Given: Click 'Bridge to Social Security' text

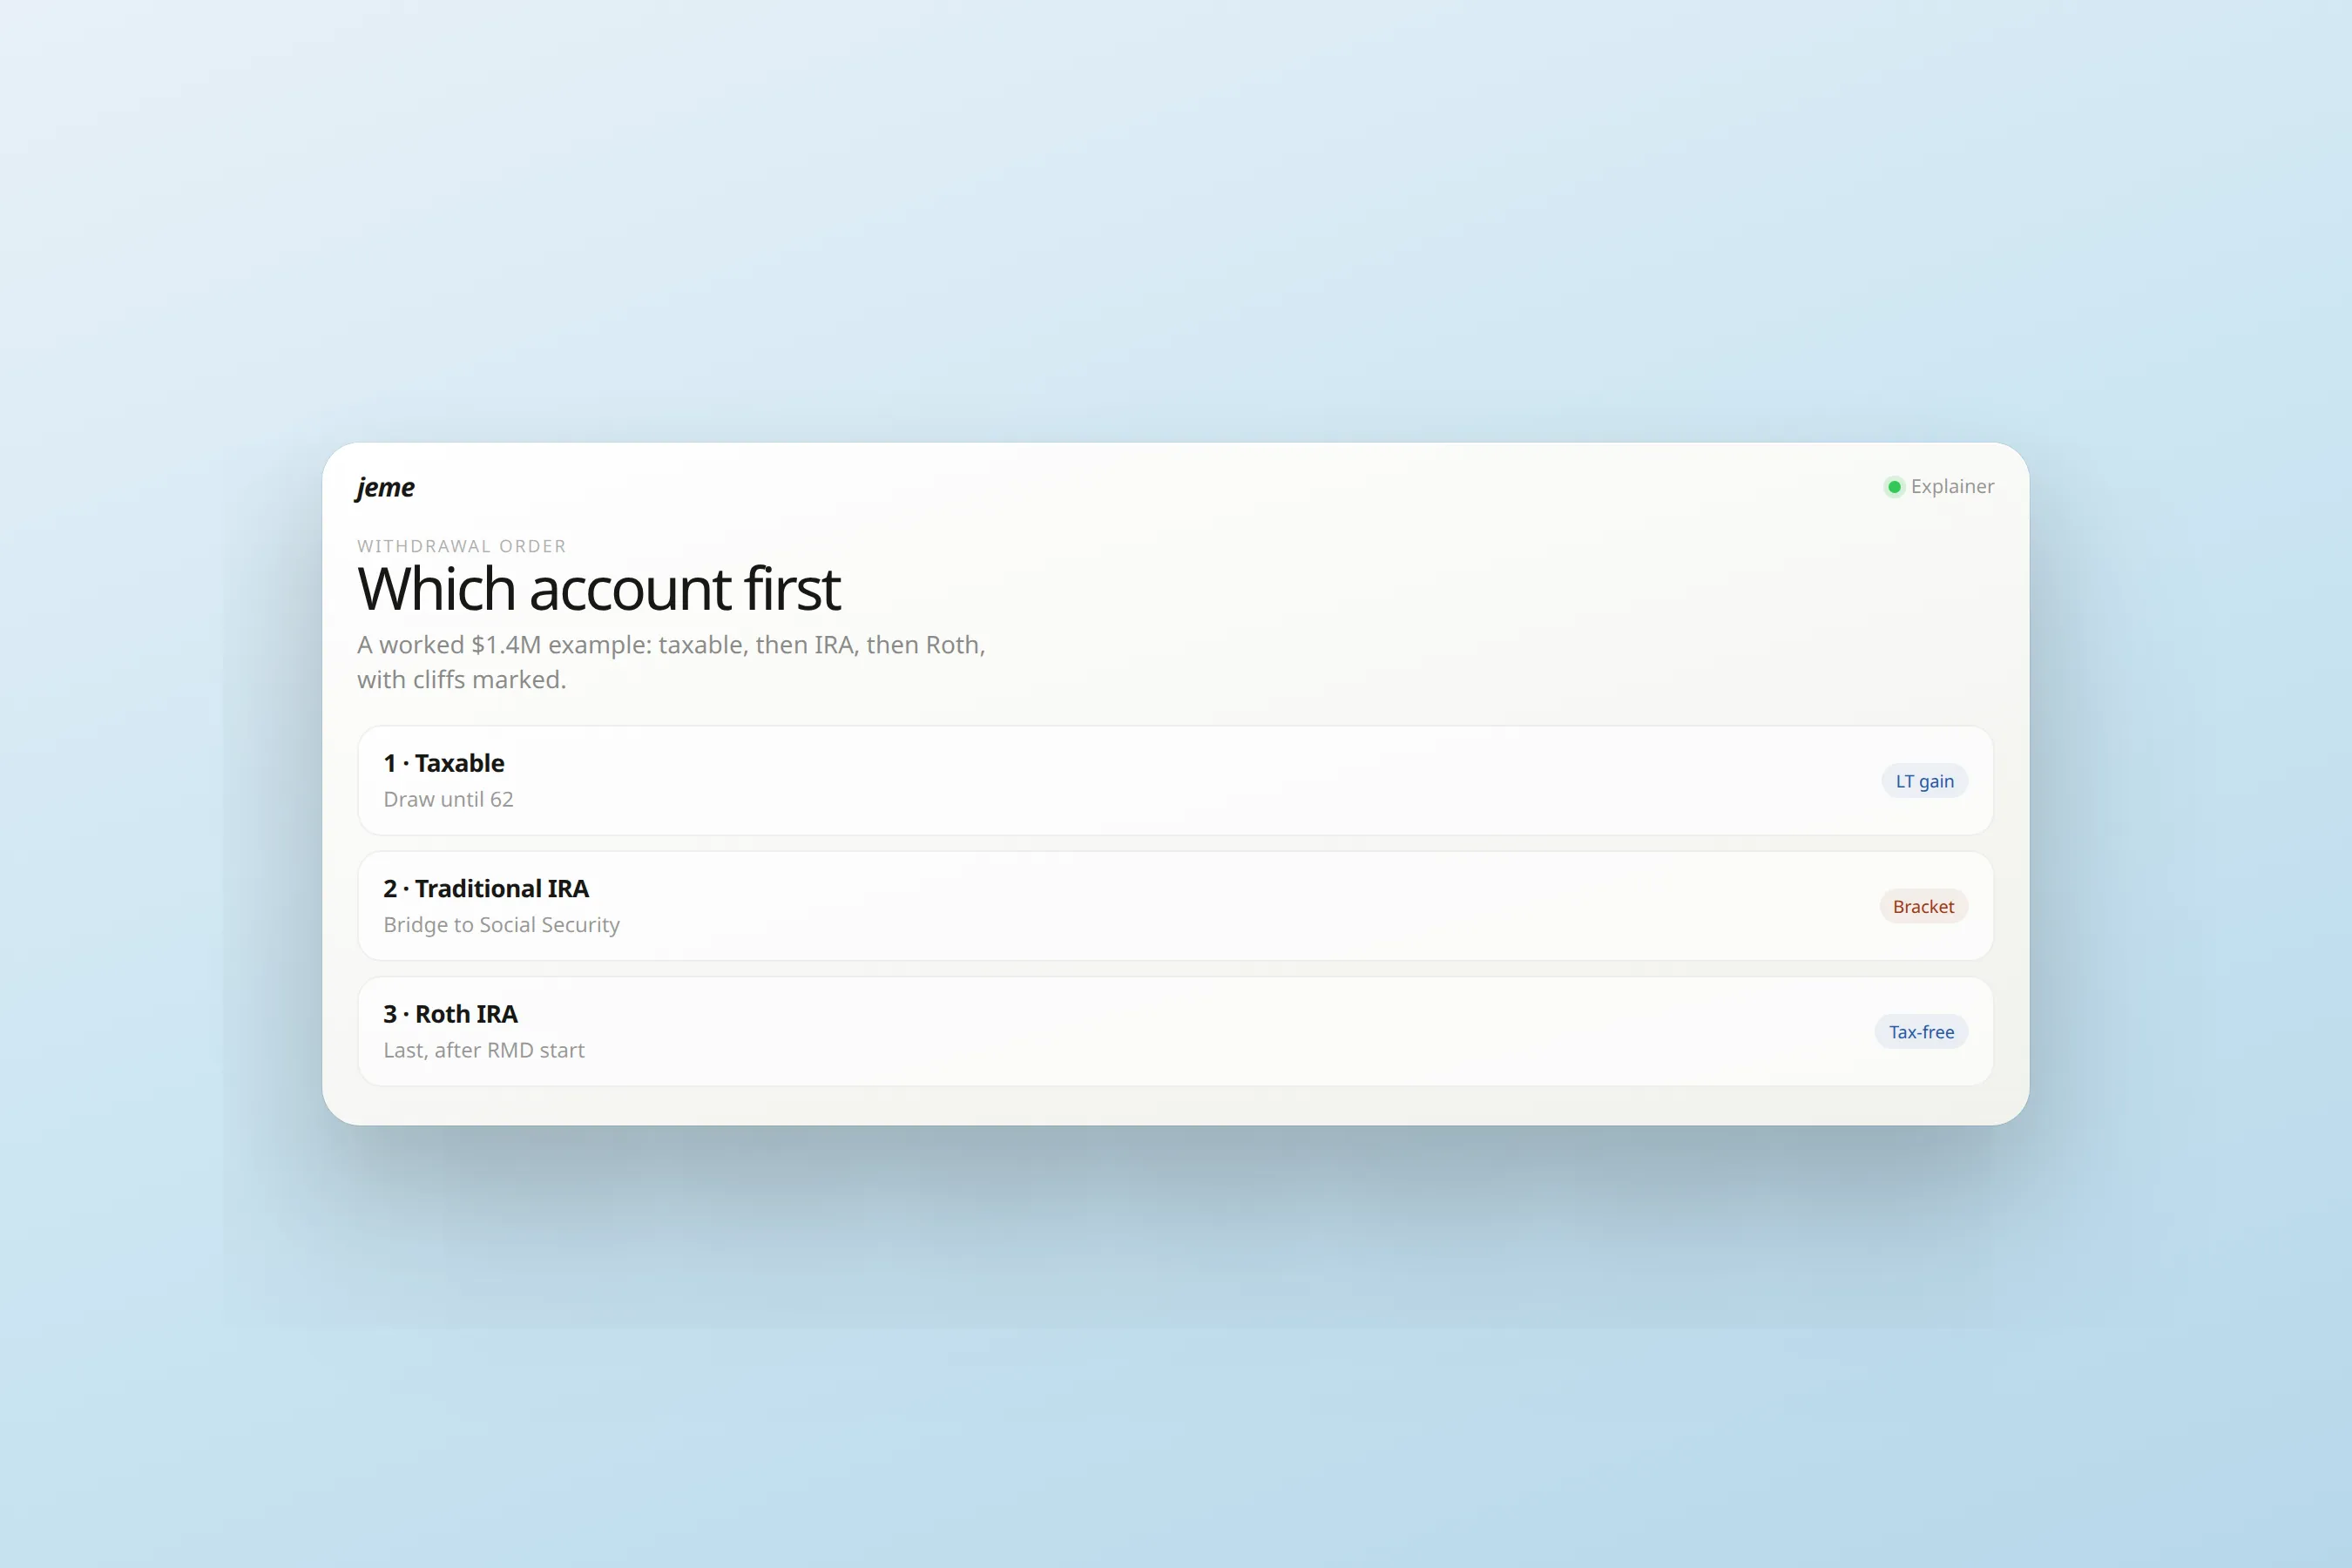Looking at the screenshot, I should [501, 925].
